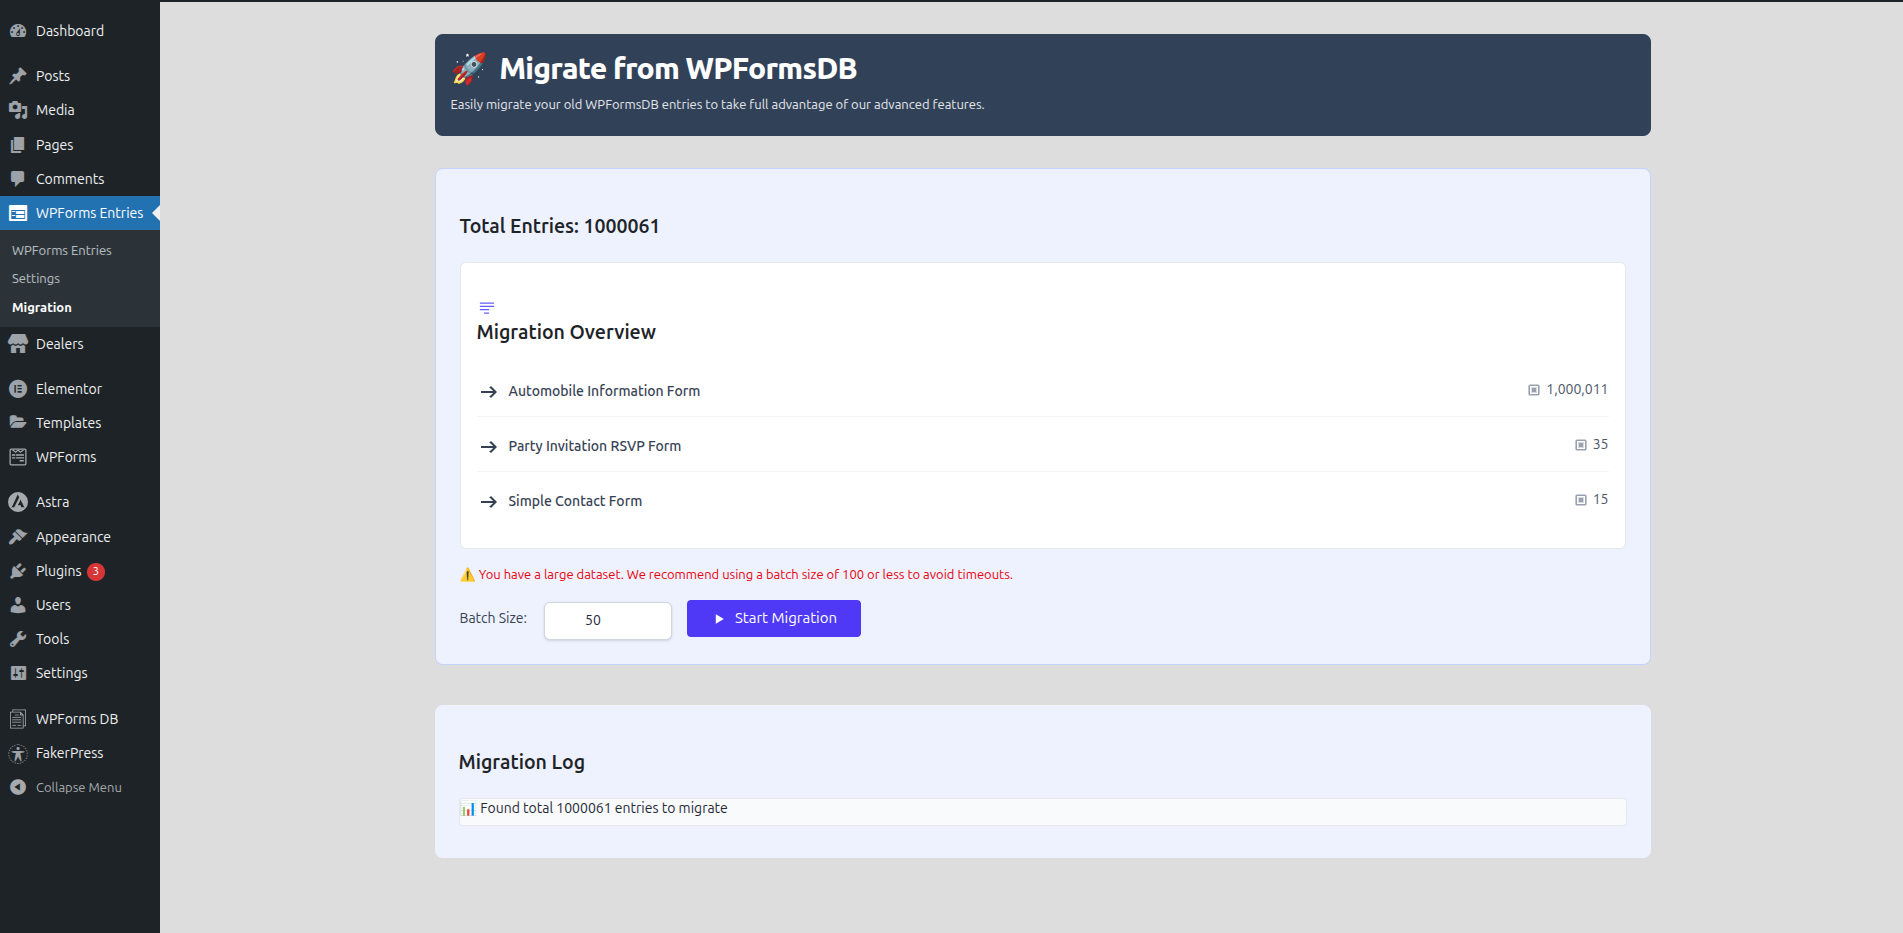This screenshot has height=933, width=1903.
Task: Open the Settings submenu under WPForms Entries
Action: [x=36, y=279]
